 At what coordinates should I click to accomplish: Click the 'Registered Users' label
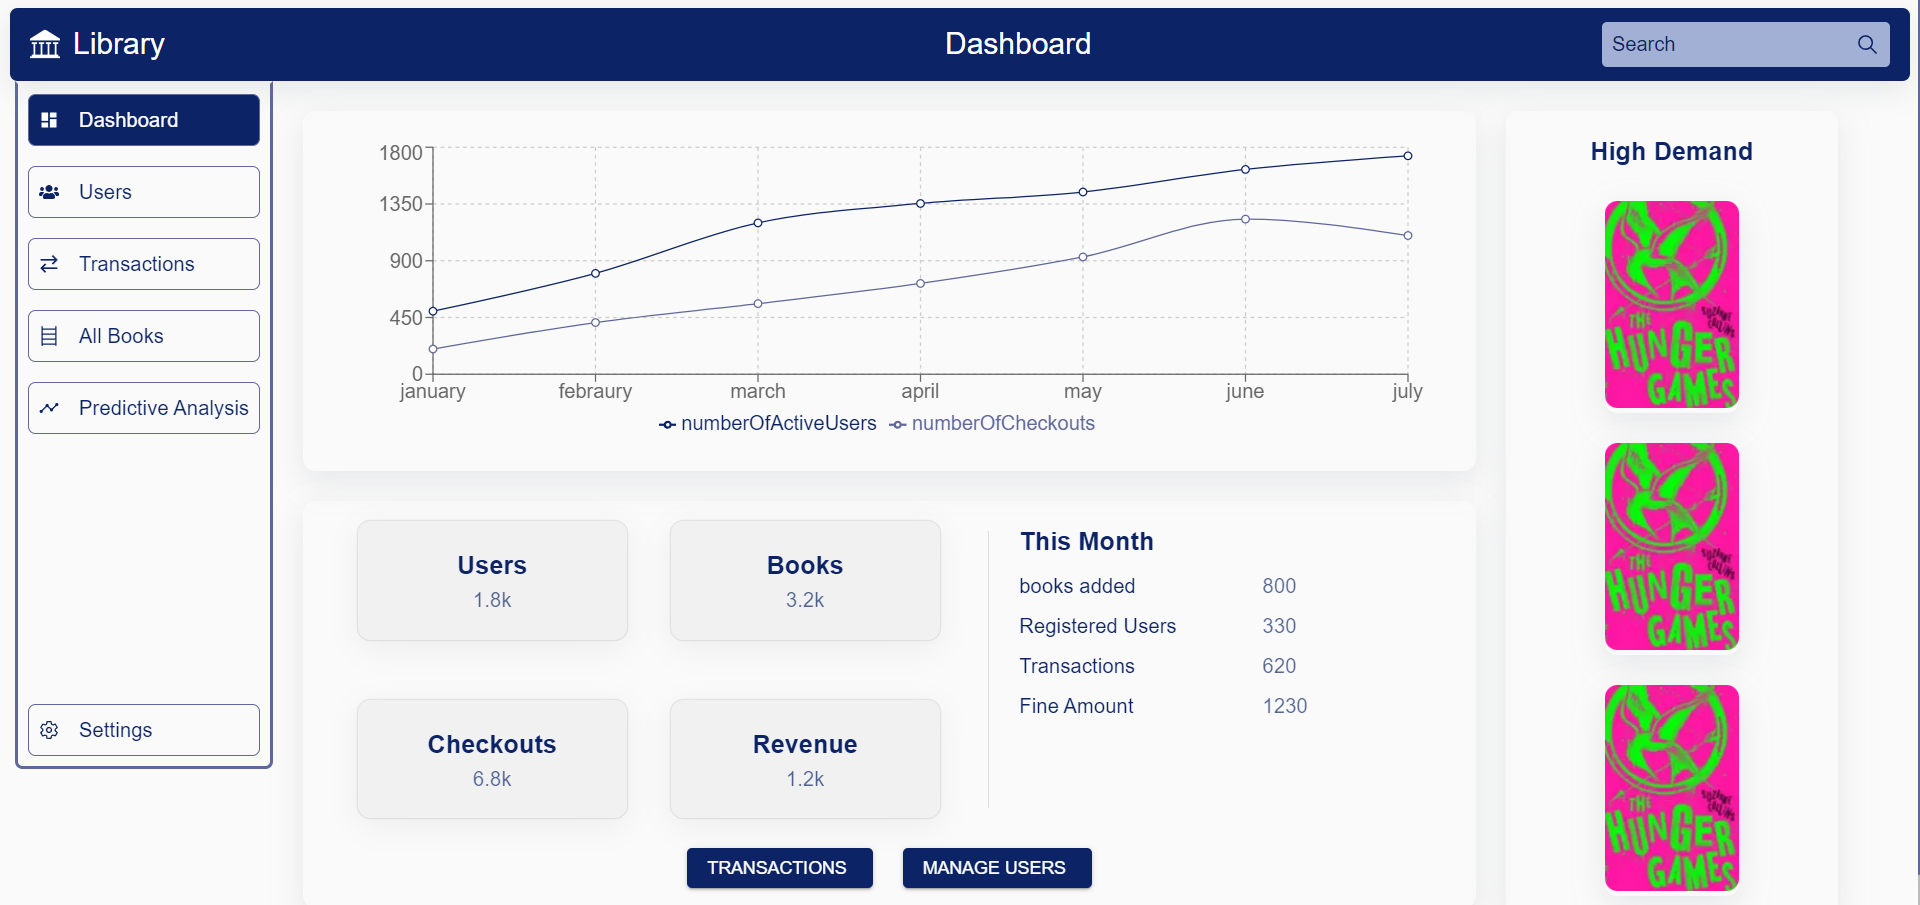click(1097, 626)
